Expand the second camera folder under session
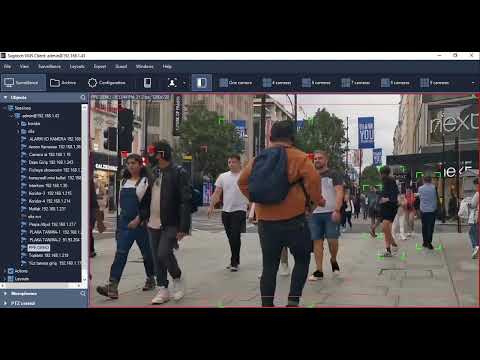 tap(18, 131)
